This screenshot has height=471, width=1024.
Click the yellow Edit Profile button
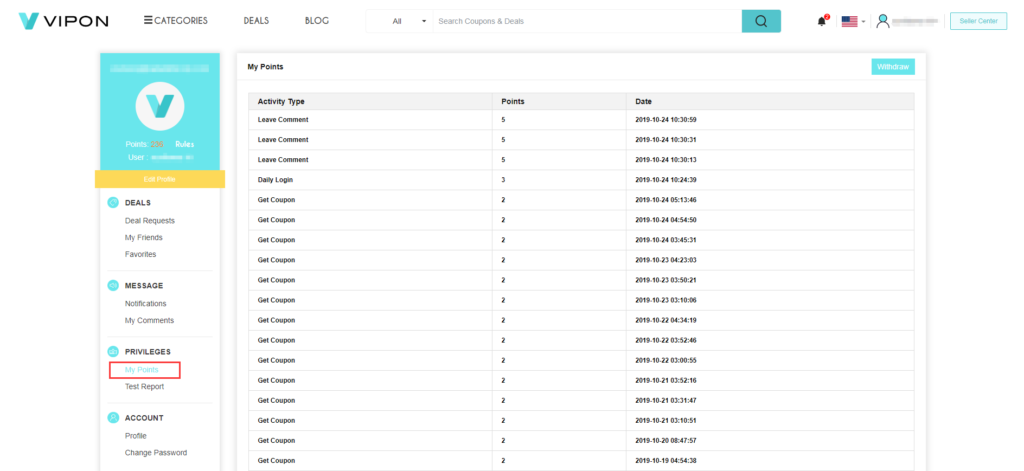(159, 179)
